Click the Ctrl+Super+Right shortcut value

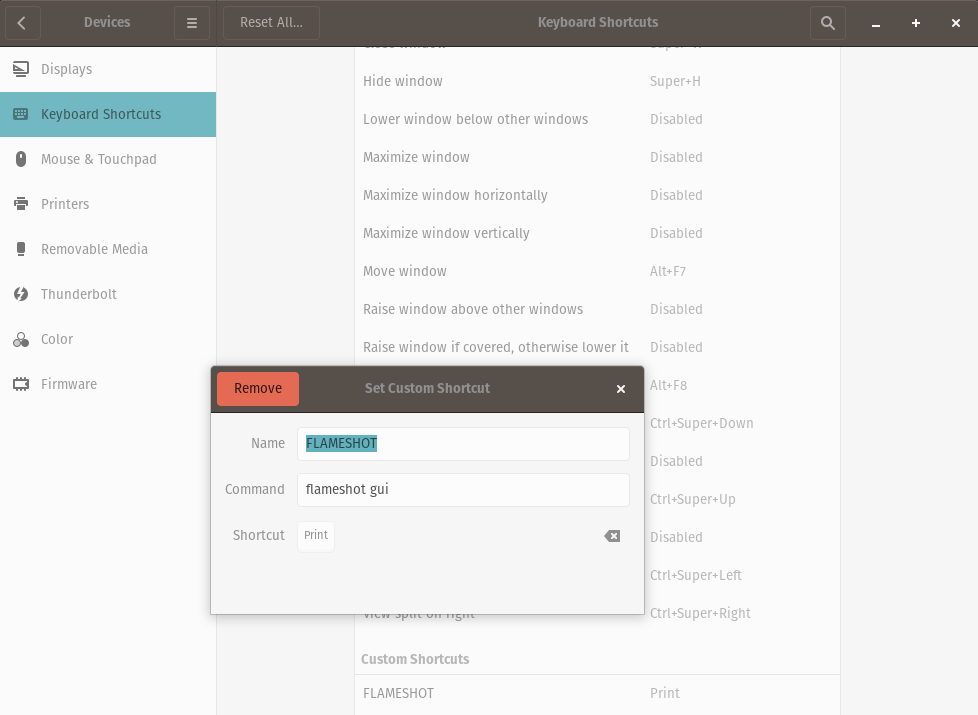point(700,613)
